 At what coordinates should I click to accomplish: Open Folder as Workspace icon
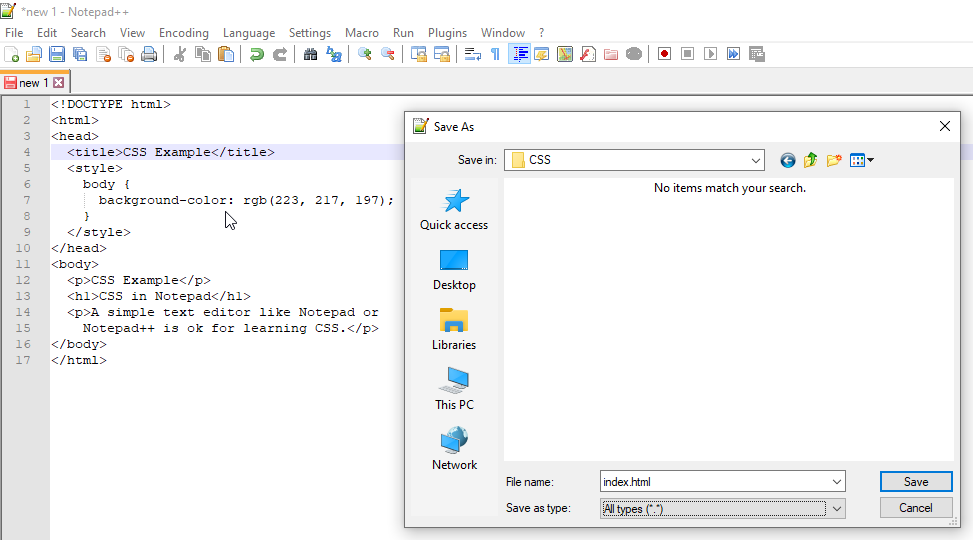tap(611, 55)
